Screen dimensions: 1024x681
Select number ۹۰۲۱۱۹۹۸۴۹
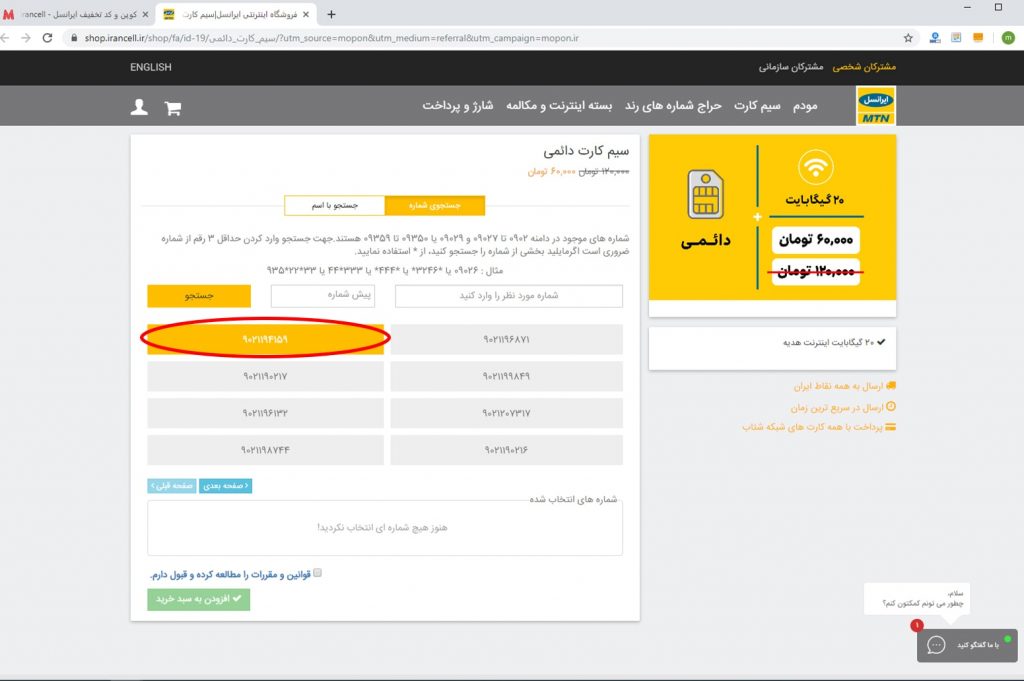point(507,377)
